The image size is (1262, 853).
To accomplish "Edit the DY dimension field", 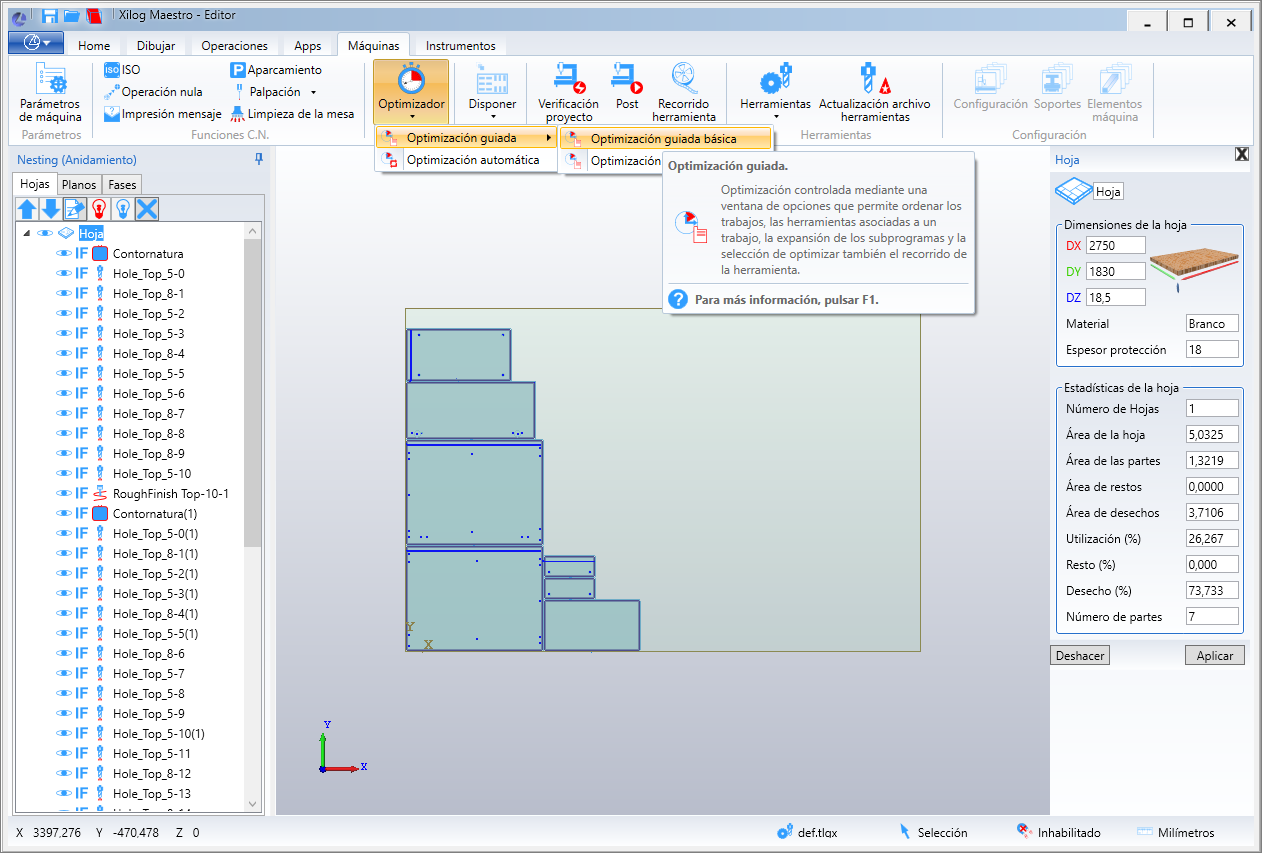I will [1116, 271].
